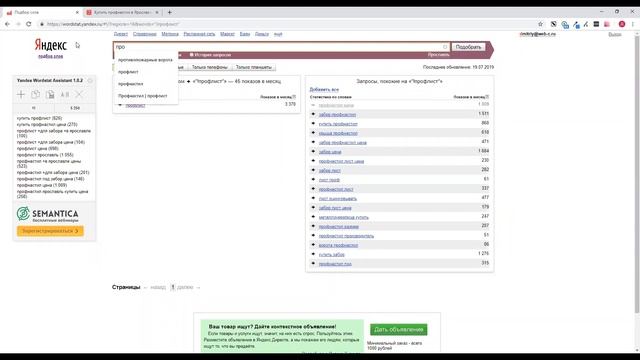Click the Semantica logo banner

48,214
